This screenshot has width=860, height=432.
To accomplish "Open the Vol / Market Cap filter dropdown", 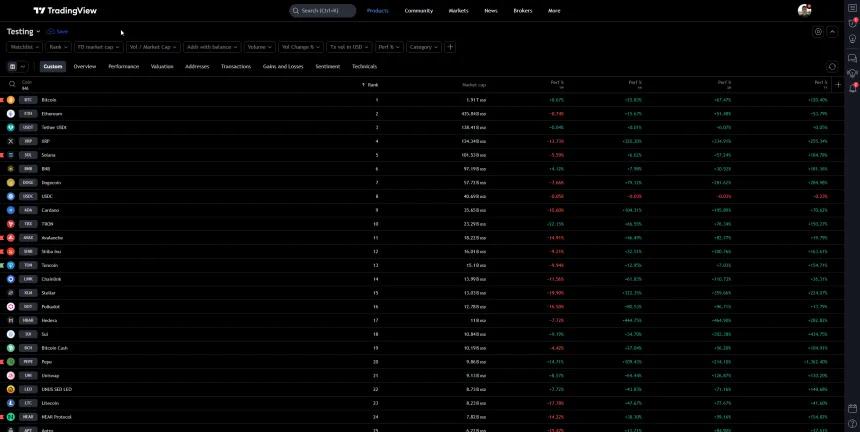I will (x=153, y=47).
